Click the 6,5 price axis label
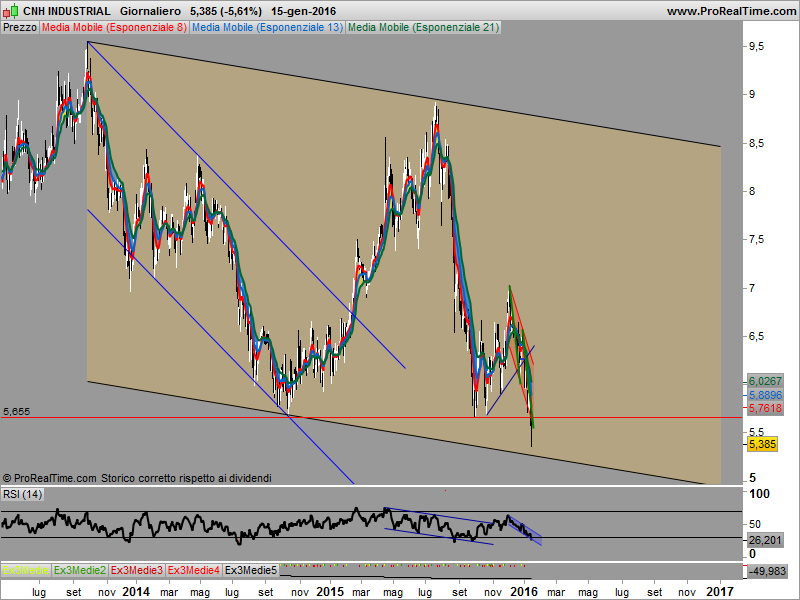Screen dimensions: 800x600 (x=756, y=336)
